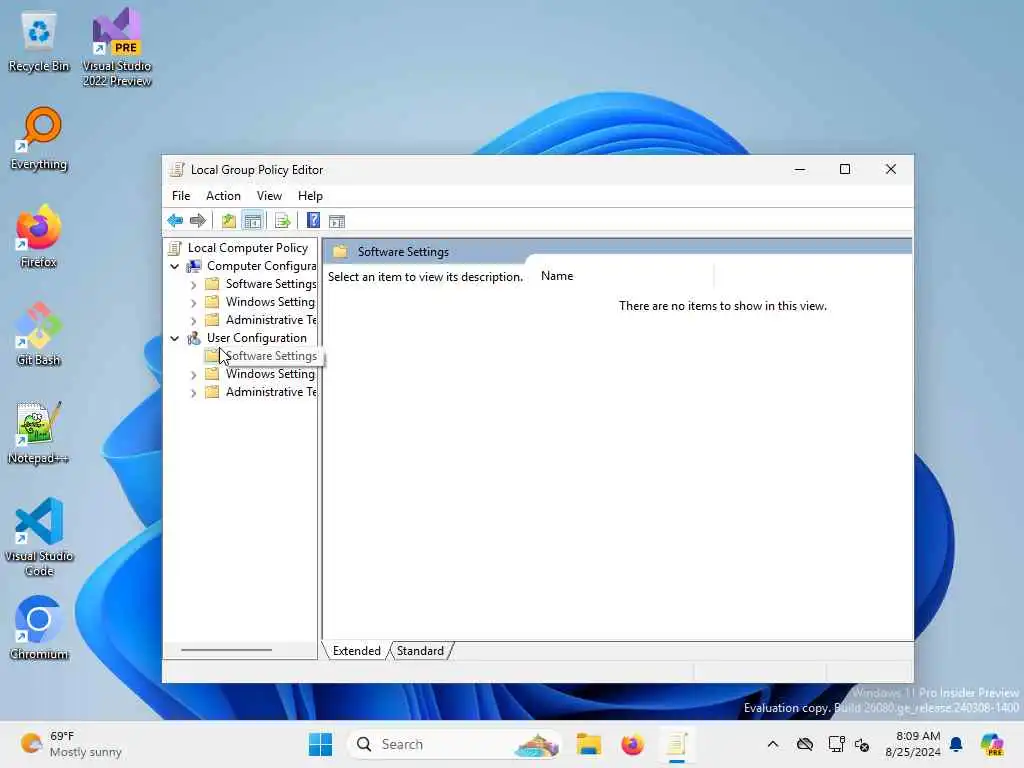
Task: Select Local Computer Policy root node
Action: coord(248,248)
